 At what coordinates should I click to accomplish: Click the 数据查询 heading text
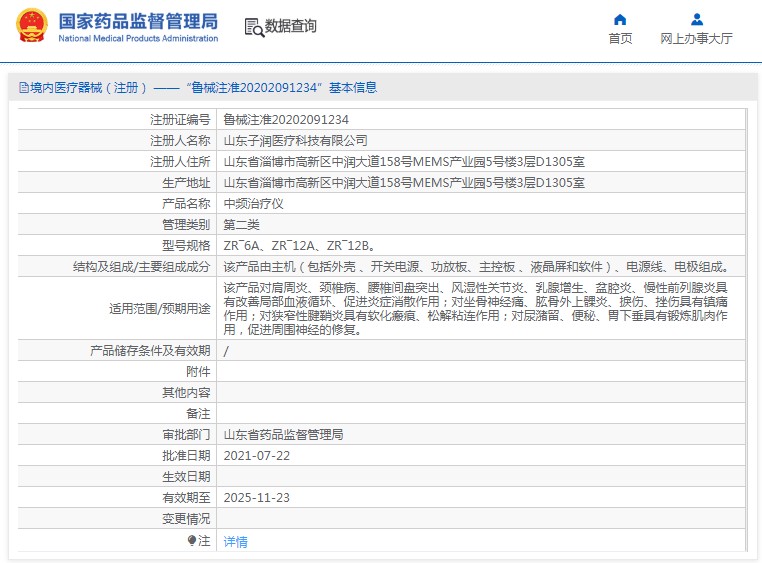coord(291,26)
